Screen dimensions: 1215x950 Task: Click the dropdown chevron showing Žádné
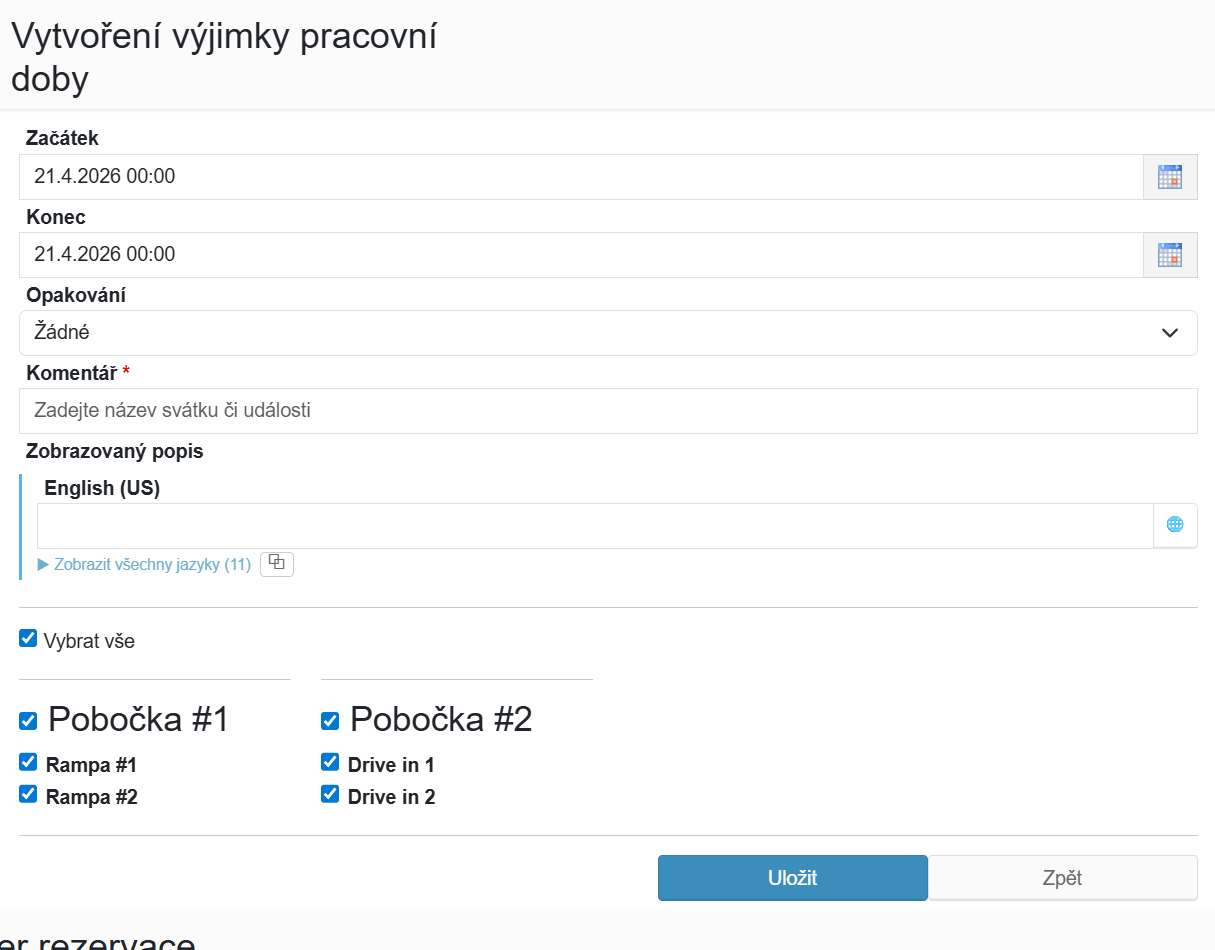1170,333
